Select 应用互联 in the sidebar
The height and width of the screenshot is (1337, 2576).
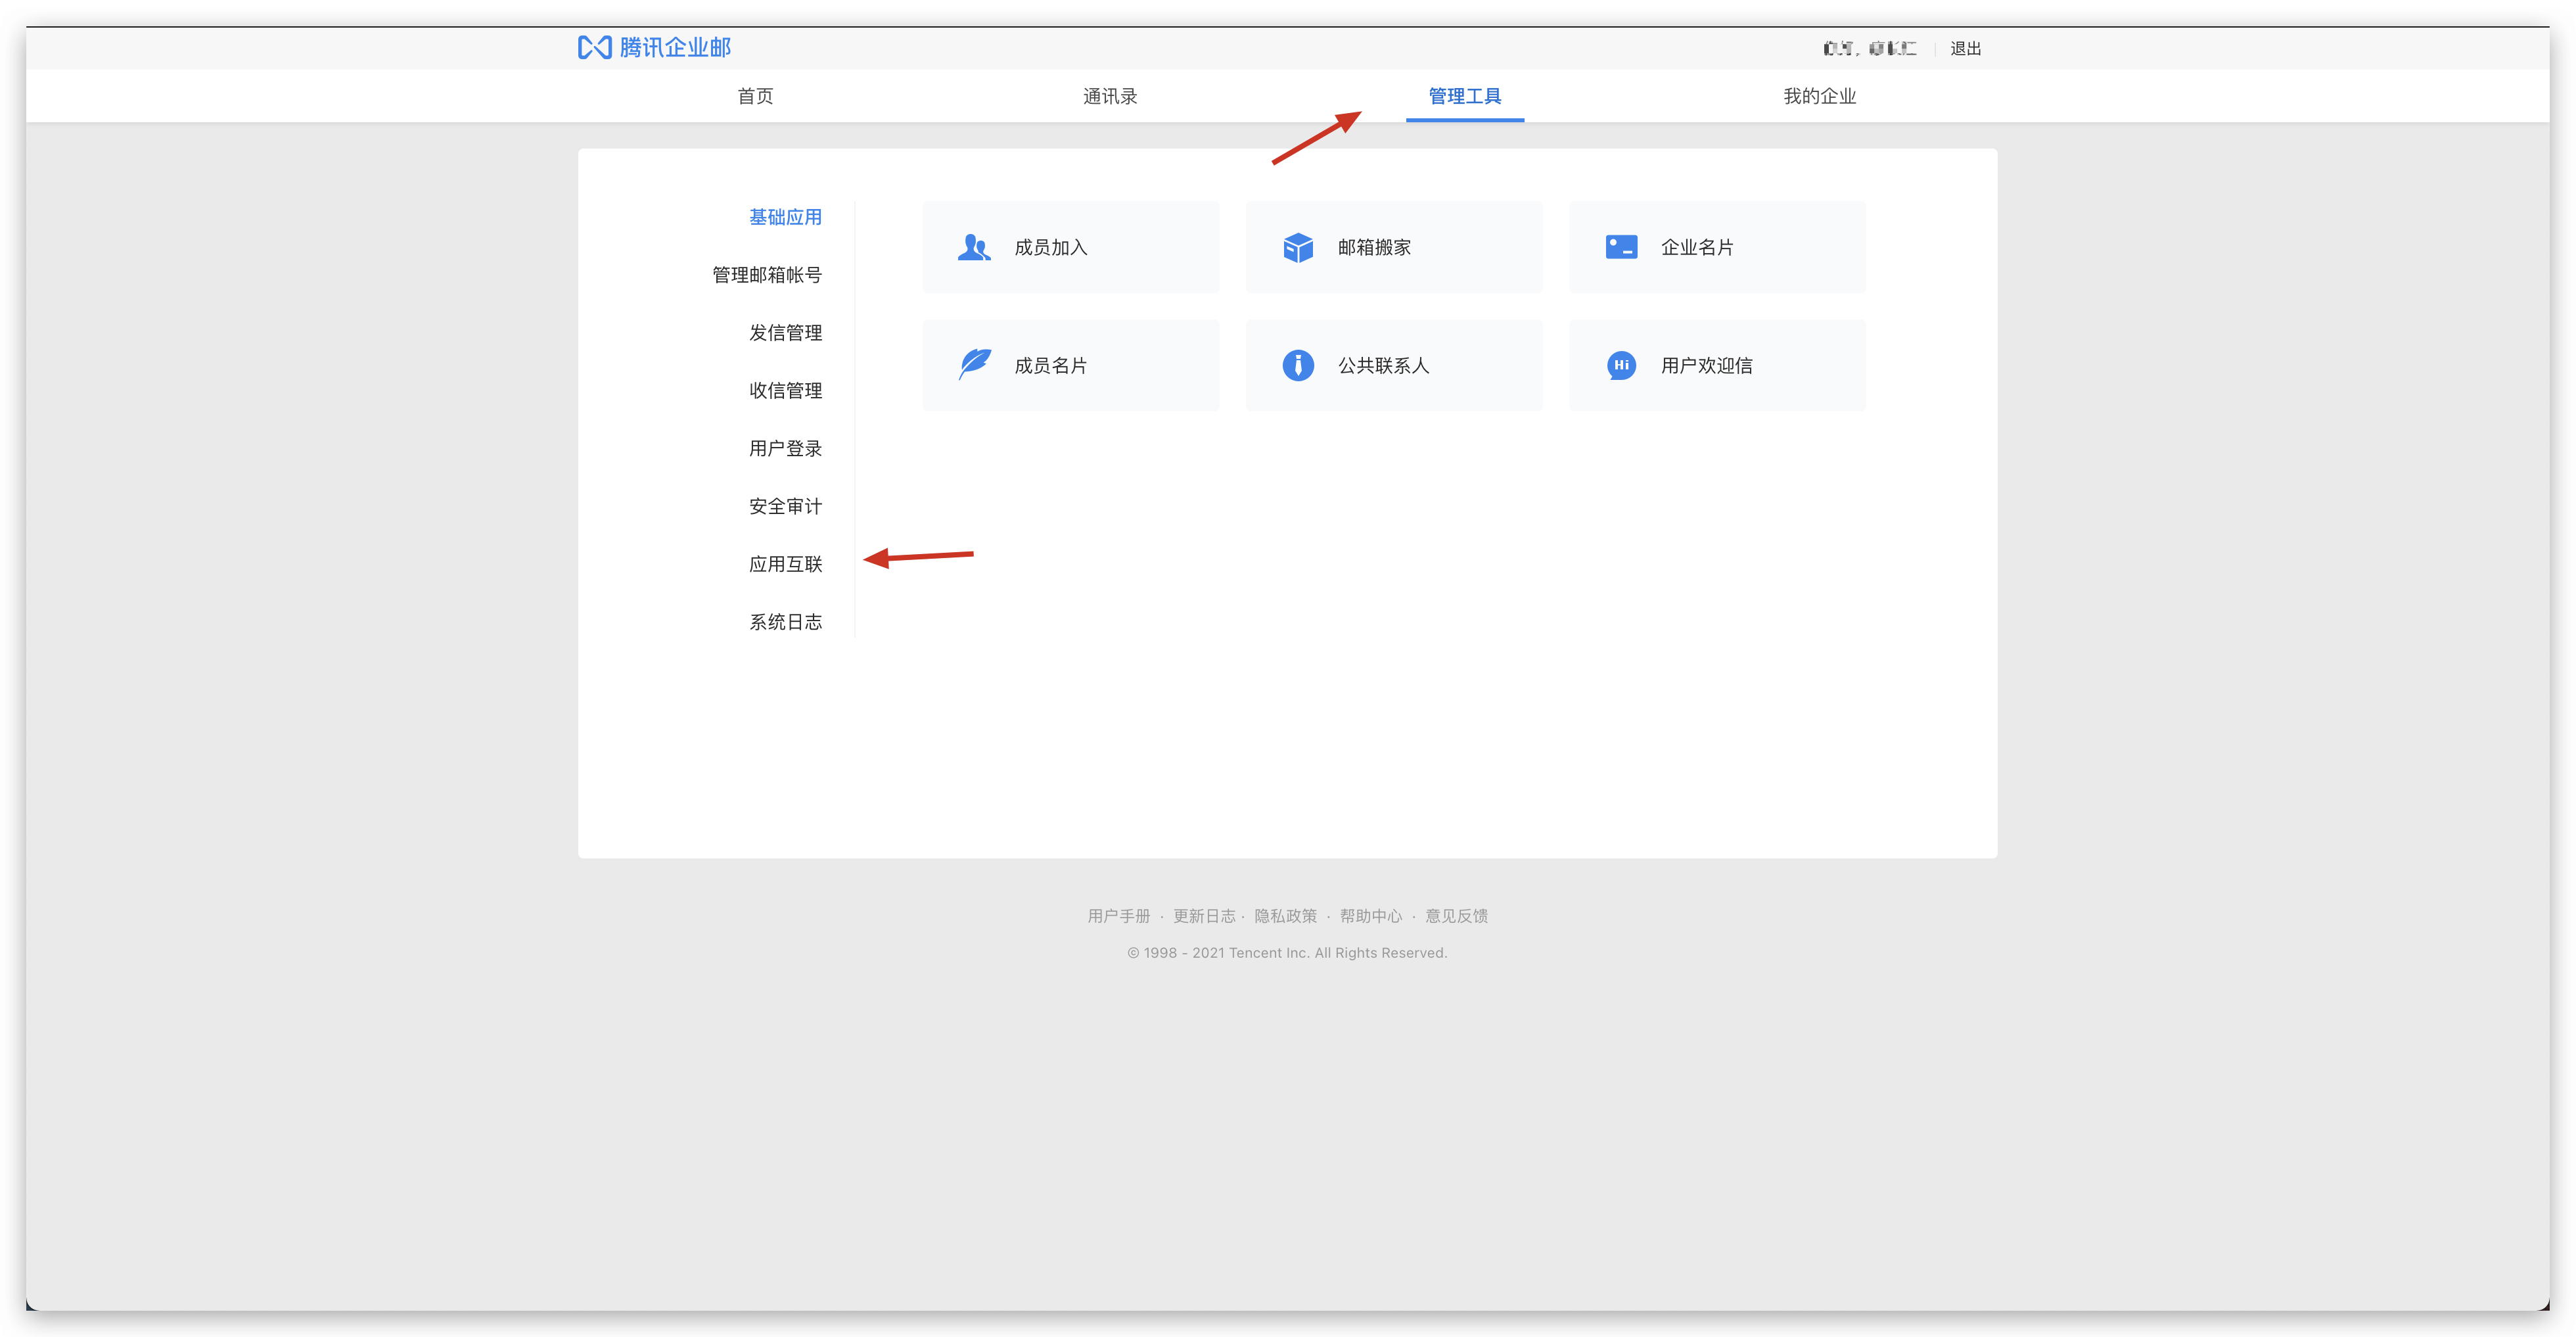pyautogui.click(x=785, y=564)
